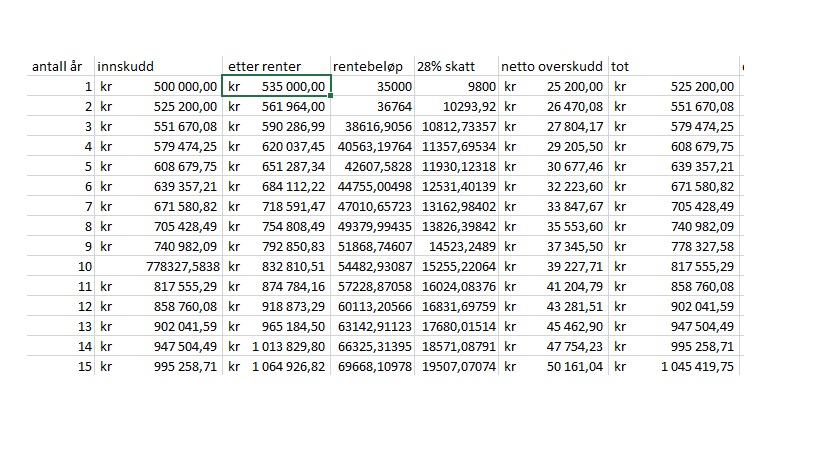Image resolution: width=819 pixels, height=460 pixels.
Task: Click the 'netto overskudd' header cell
Action: pos(554,66)
